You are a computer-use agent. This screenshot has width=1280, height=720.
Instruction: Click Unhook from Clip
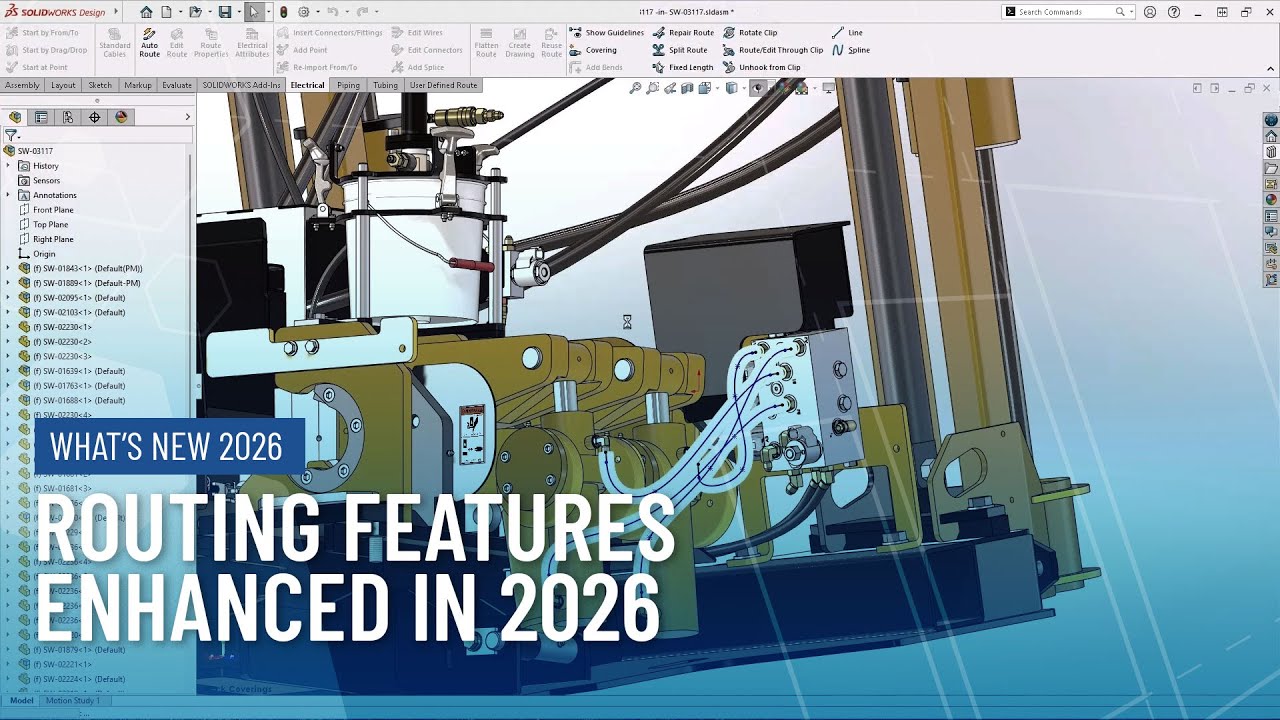[x=762, y=68]
